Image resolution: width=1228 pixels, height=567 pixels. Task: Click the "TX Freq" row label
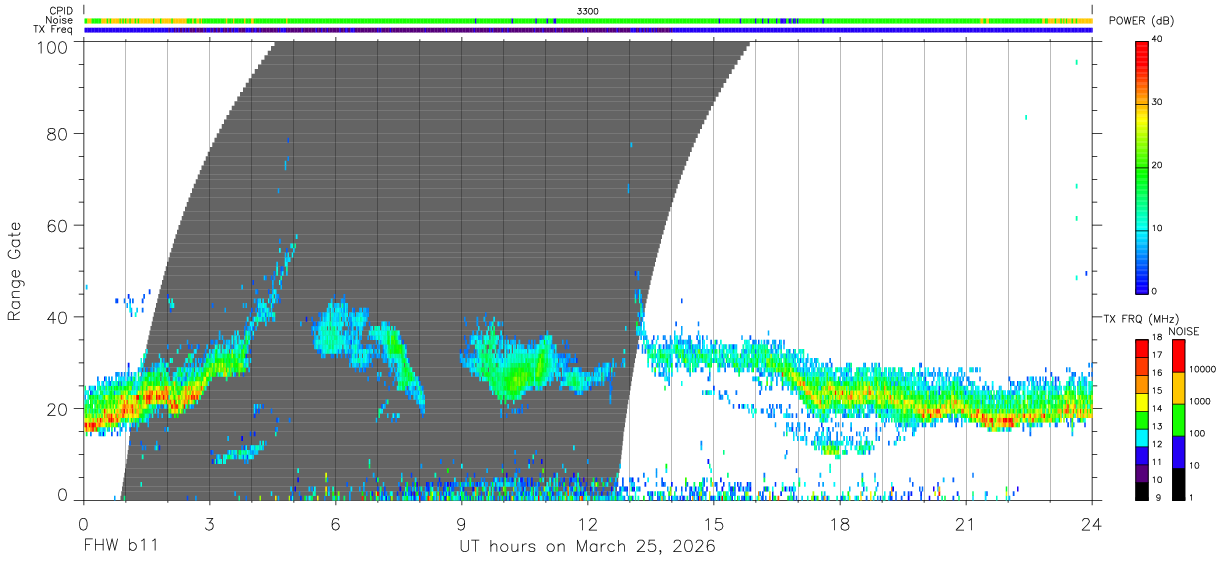click(54, 30)
